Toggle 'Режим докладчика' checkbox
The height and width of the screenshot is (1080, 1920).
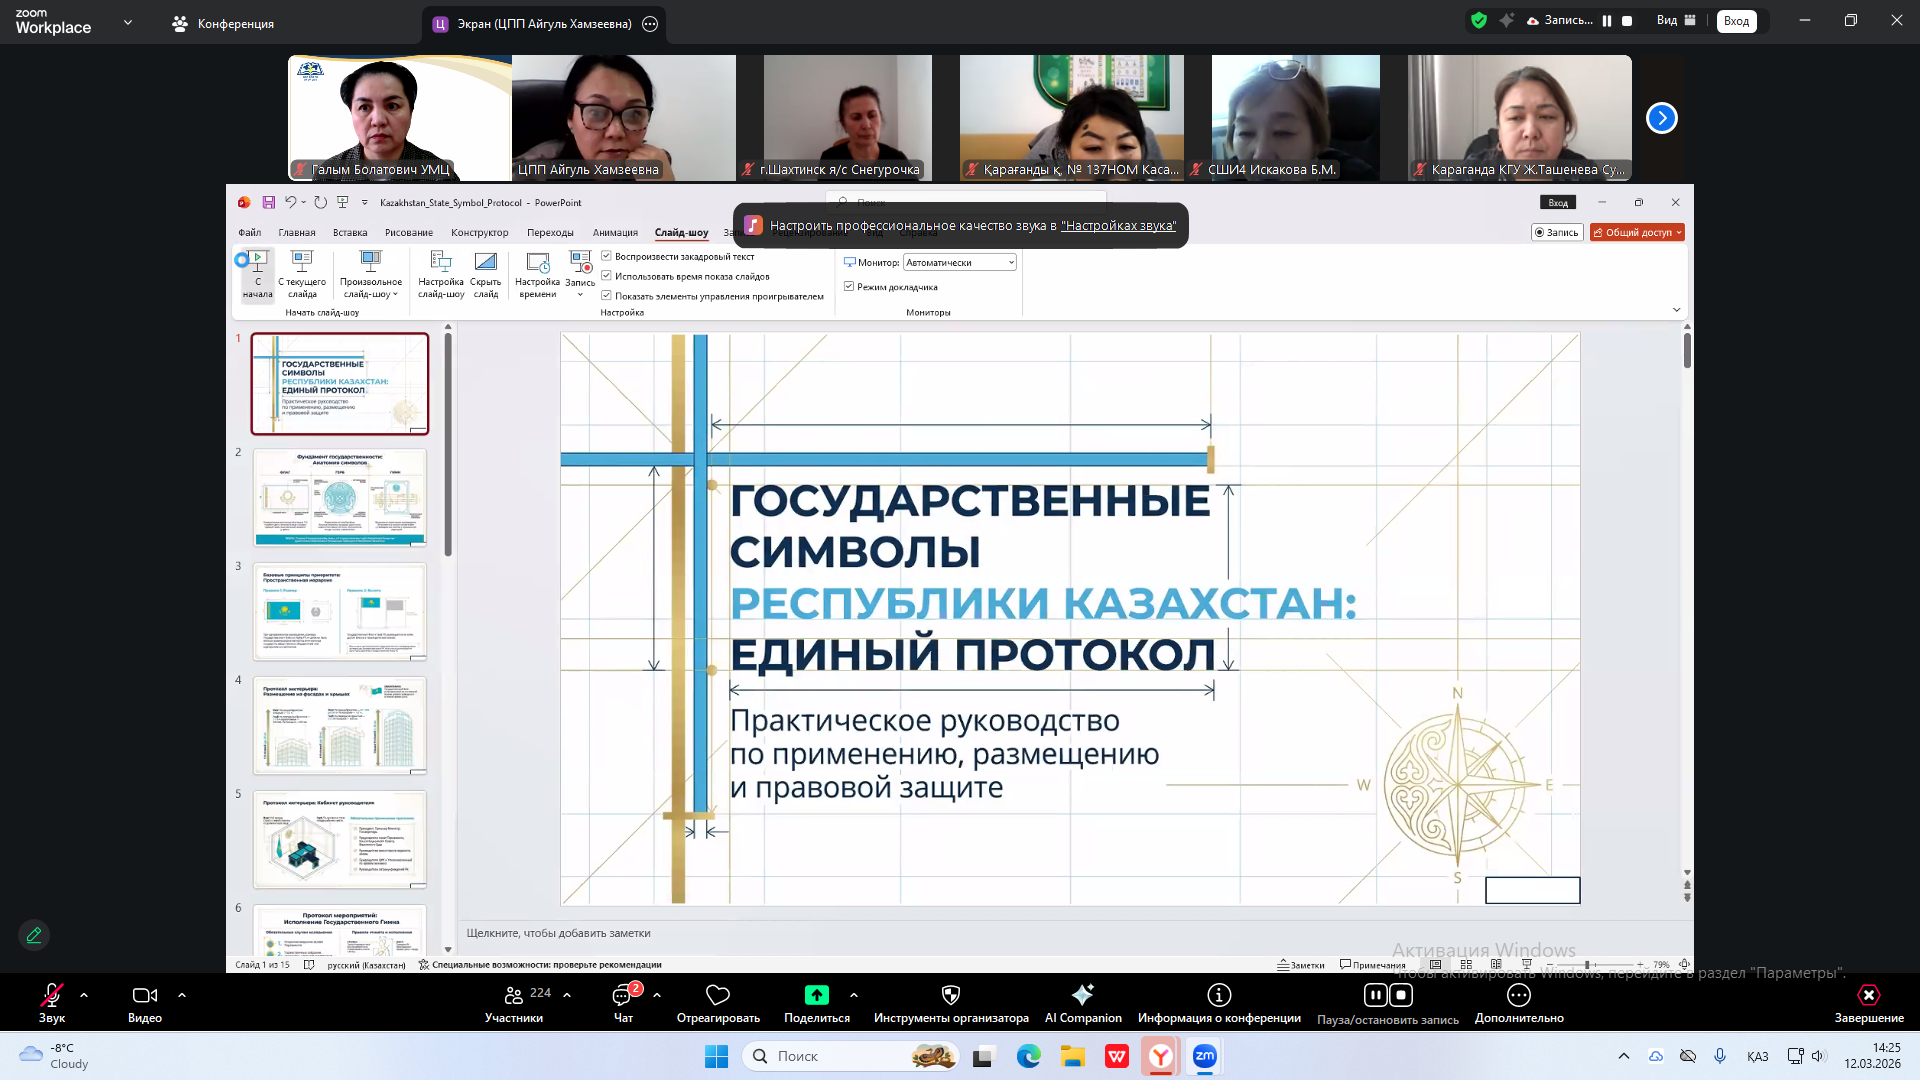[x=848, y=287]
